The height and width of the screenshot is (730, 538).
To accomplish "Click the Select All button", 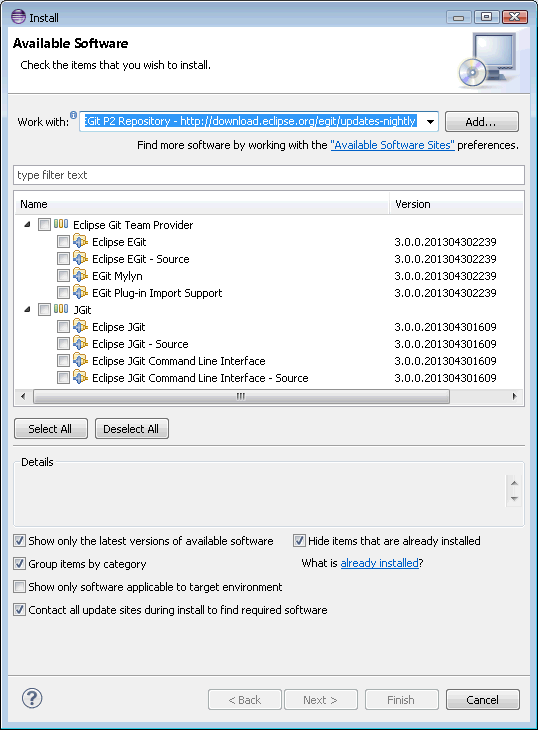I will 51,428.
